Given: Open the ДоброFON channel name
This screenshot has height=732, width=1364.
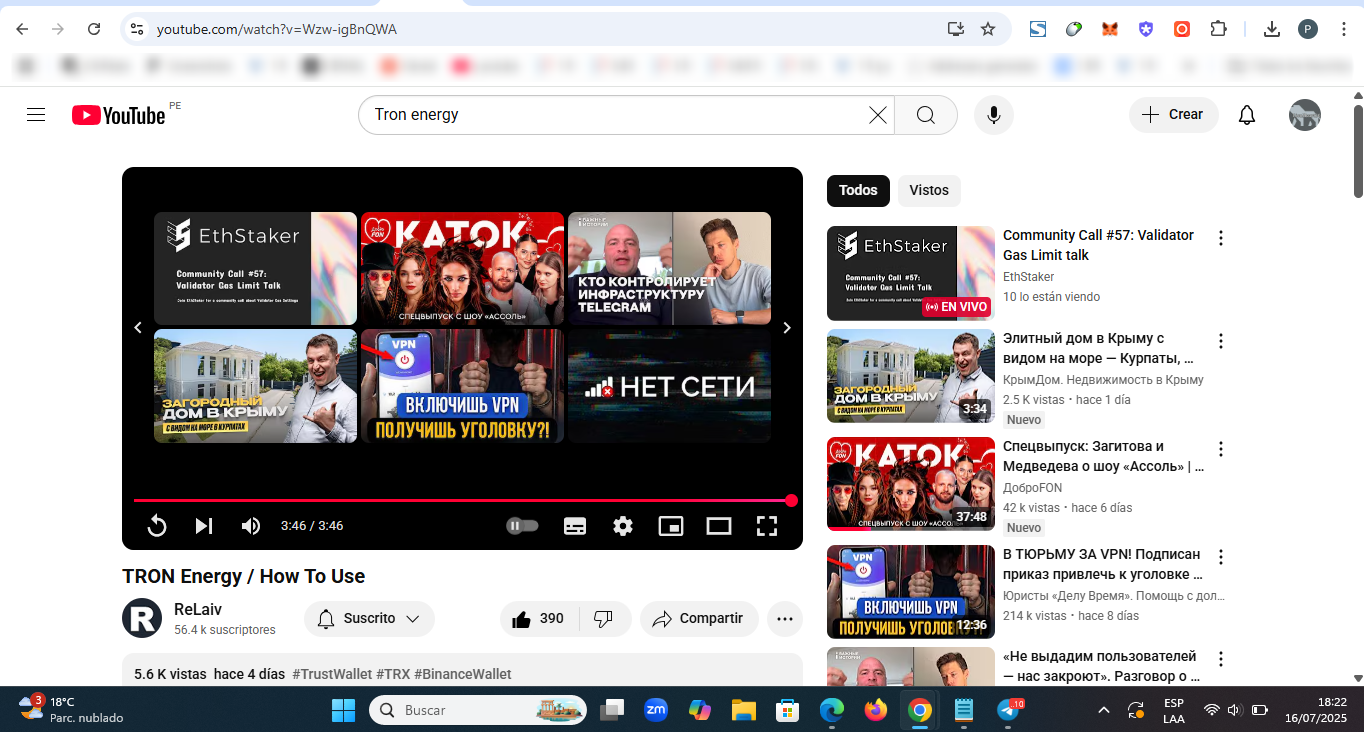Looking at the screenshot, I should [x=1033, y=488].
